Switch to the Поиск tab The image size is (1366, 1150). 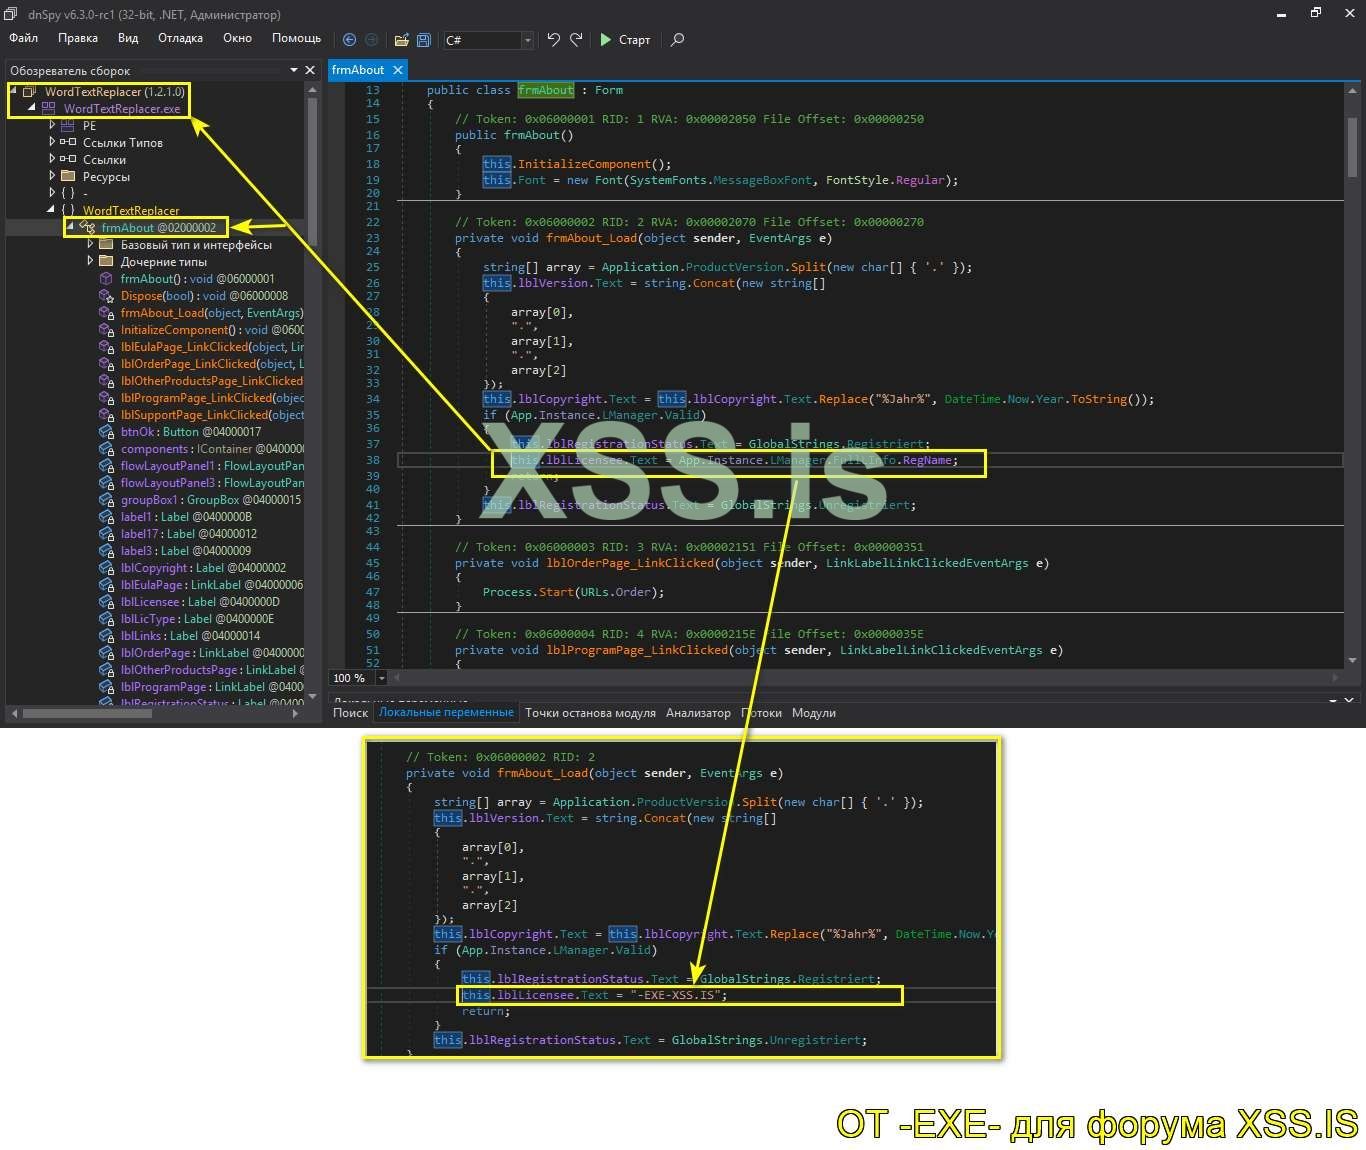tap(350, 713)
